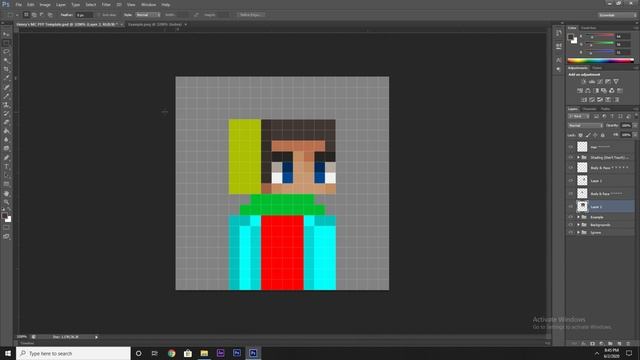This screenshot has width=640, height=360.
Task: Open the File menu
Action: pos(18,4)
